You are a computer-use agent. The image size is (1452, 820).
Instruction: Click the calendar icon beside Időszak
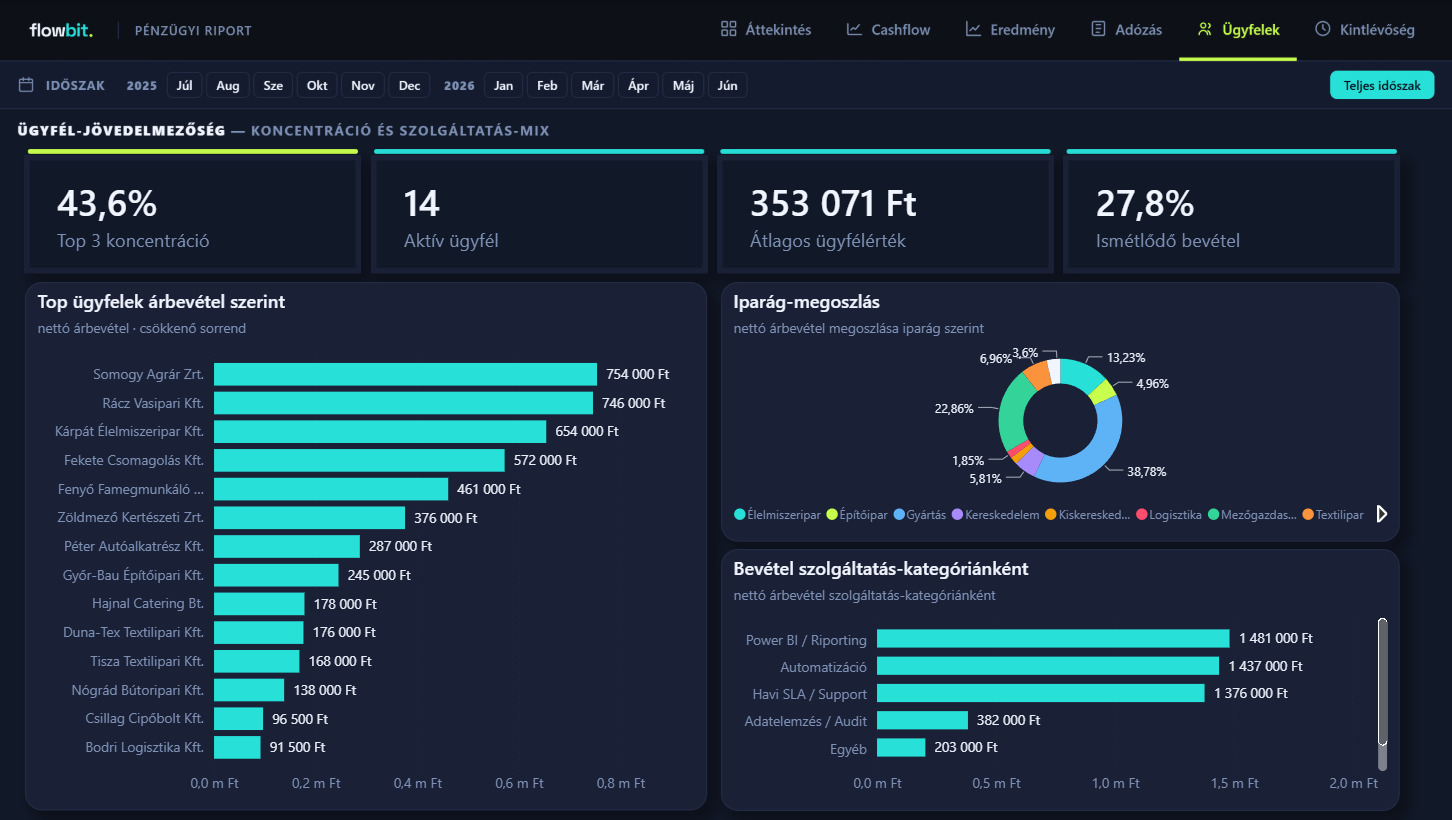27,85
